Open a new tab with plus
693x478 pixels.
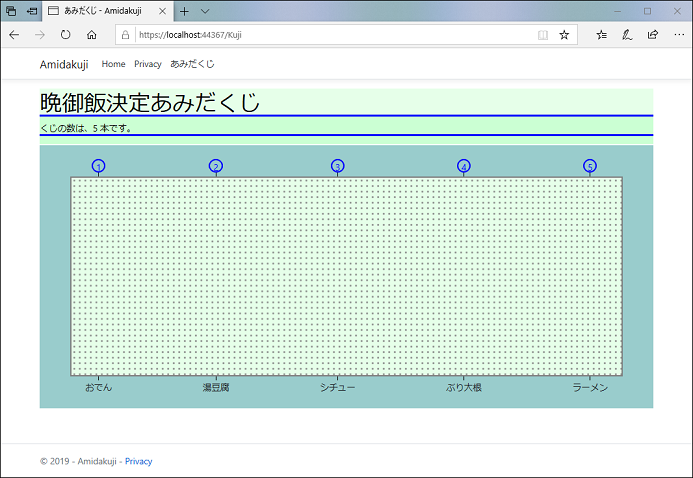pyautogui.click(x=184, y=11)
